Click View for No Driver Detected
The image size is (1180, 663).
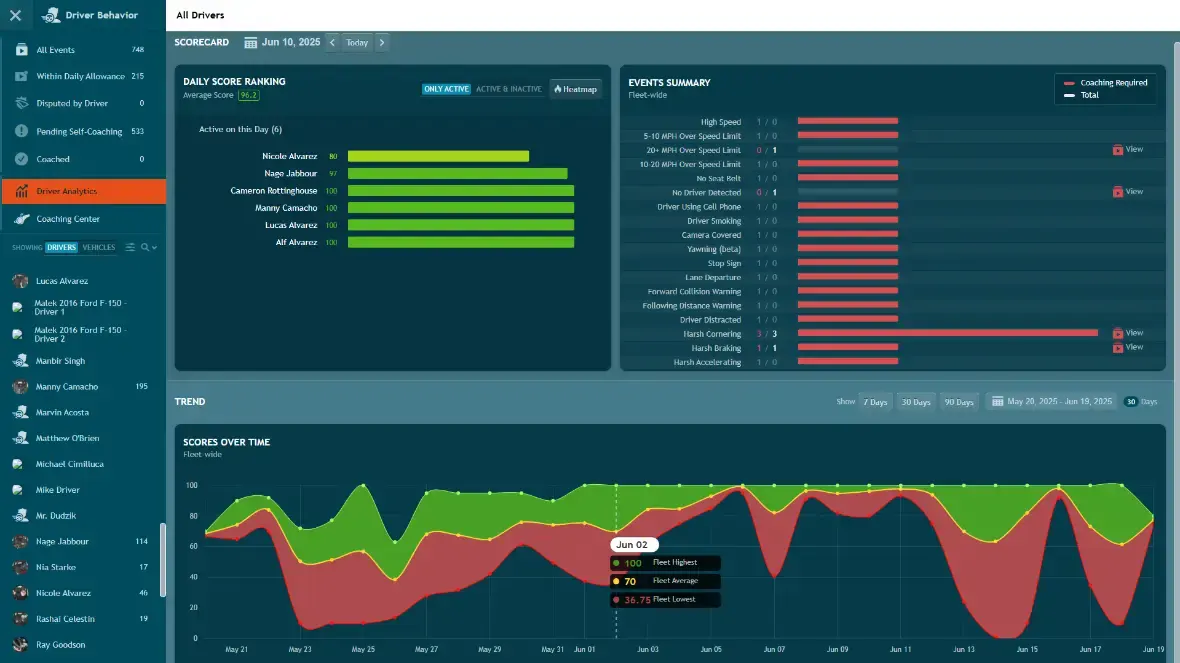pos(1127,192)
